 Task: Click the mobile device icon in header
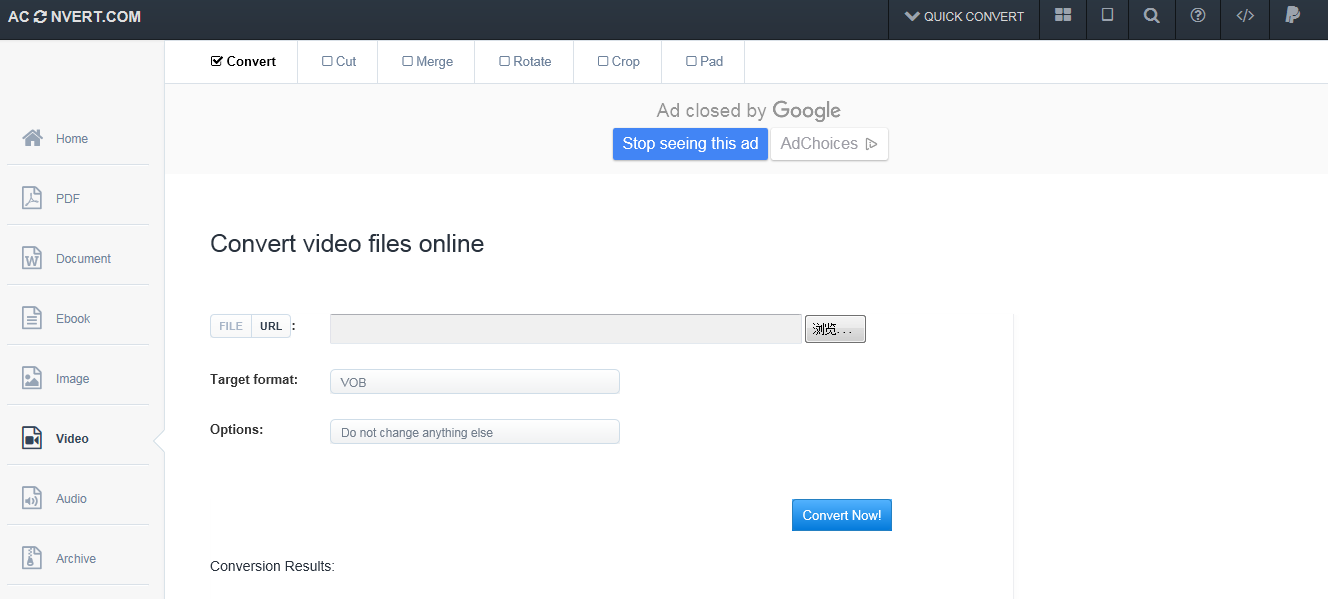1107,16
